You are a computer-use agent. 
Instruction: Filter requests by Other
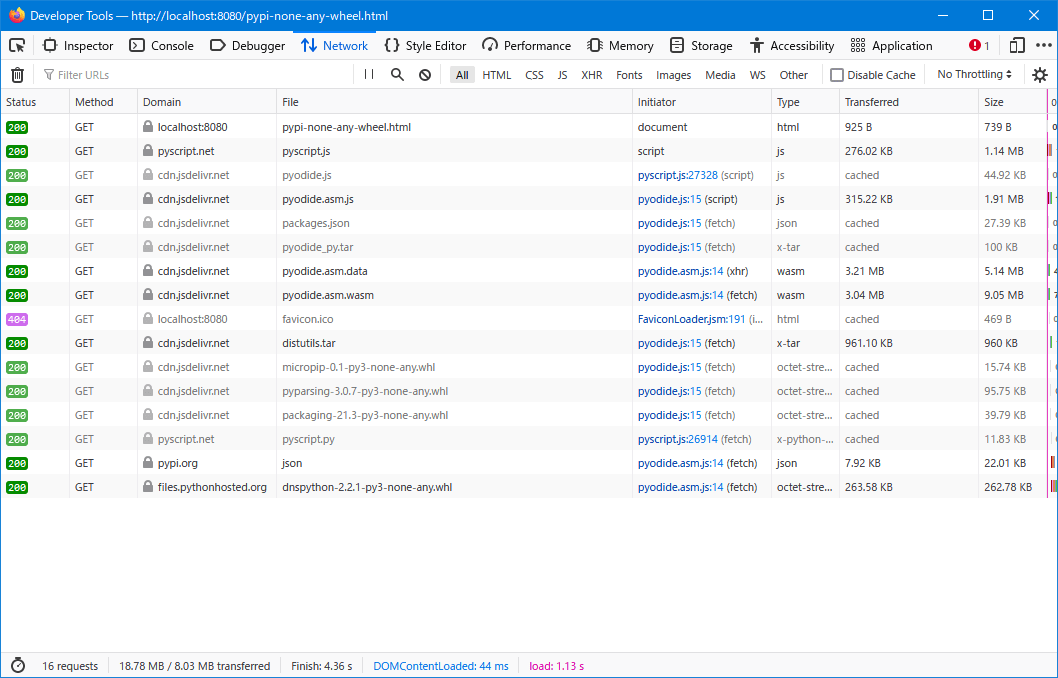pyautogui.click(x=794, y=75)
